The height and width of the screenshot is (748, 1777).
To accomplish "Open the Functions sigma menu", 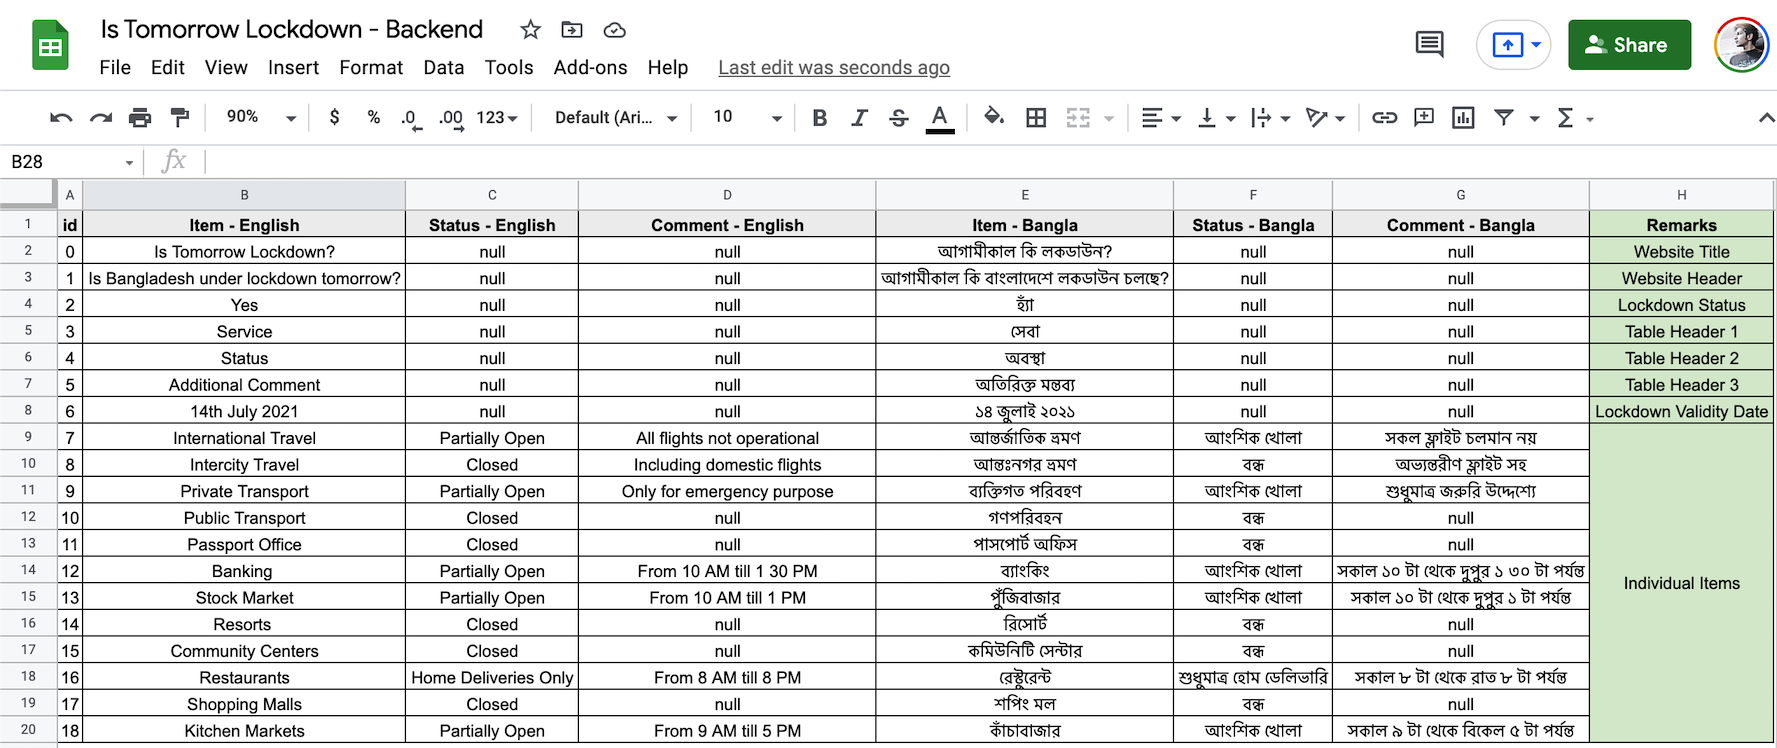I will click(x=1574, y=118).
